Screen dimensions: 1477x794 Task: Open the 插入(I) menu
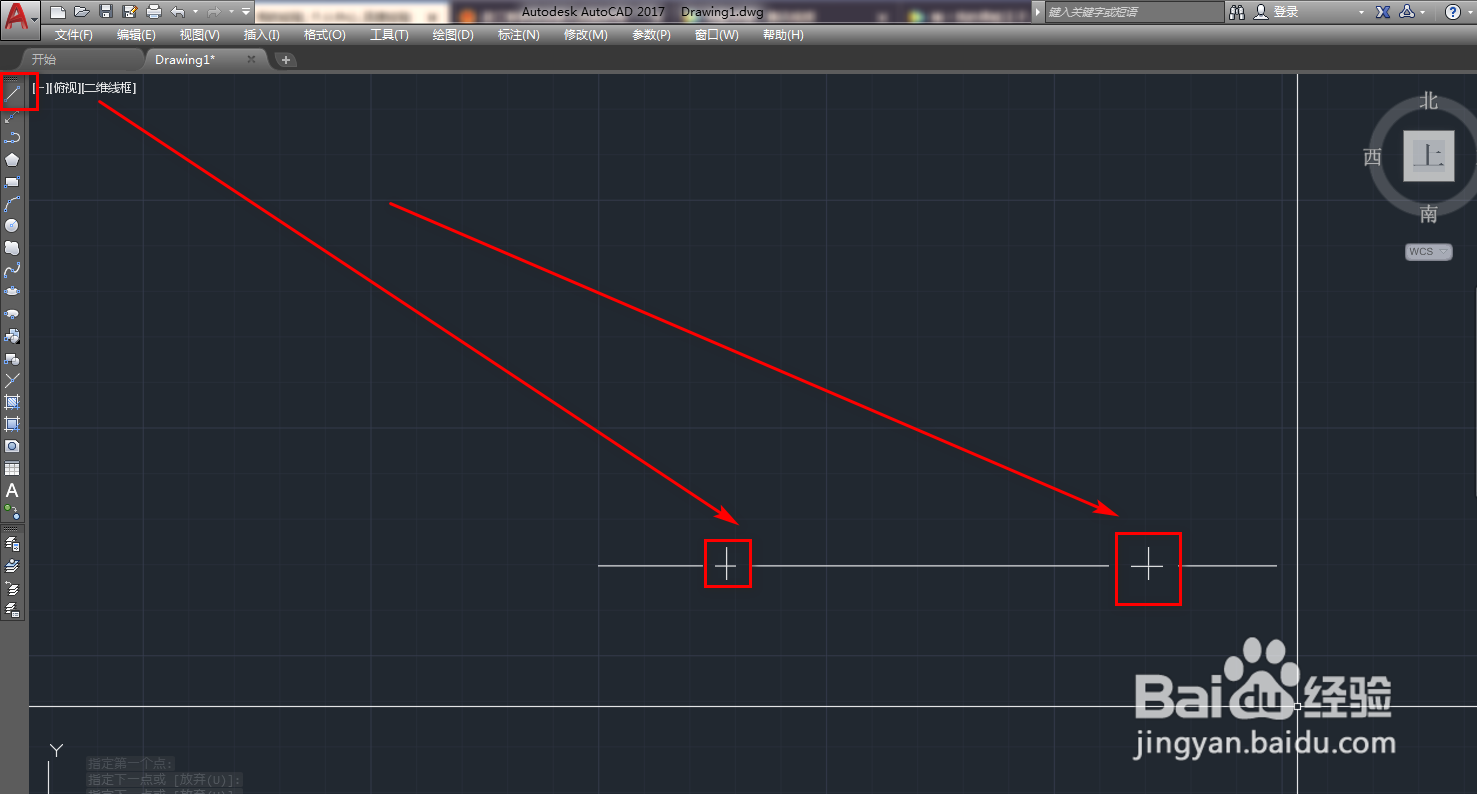[x=262, y=35]
